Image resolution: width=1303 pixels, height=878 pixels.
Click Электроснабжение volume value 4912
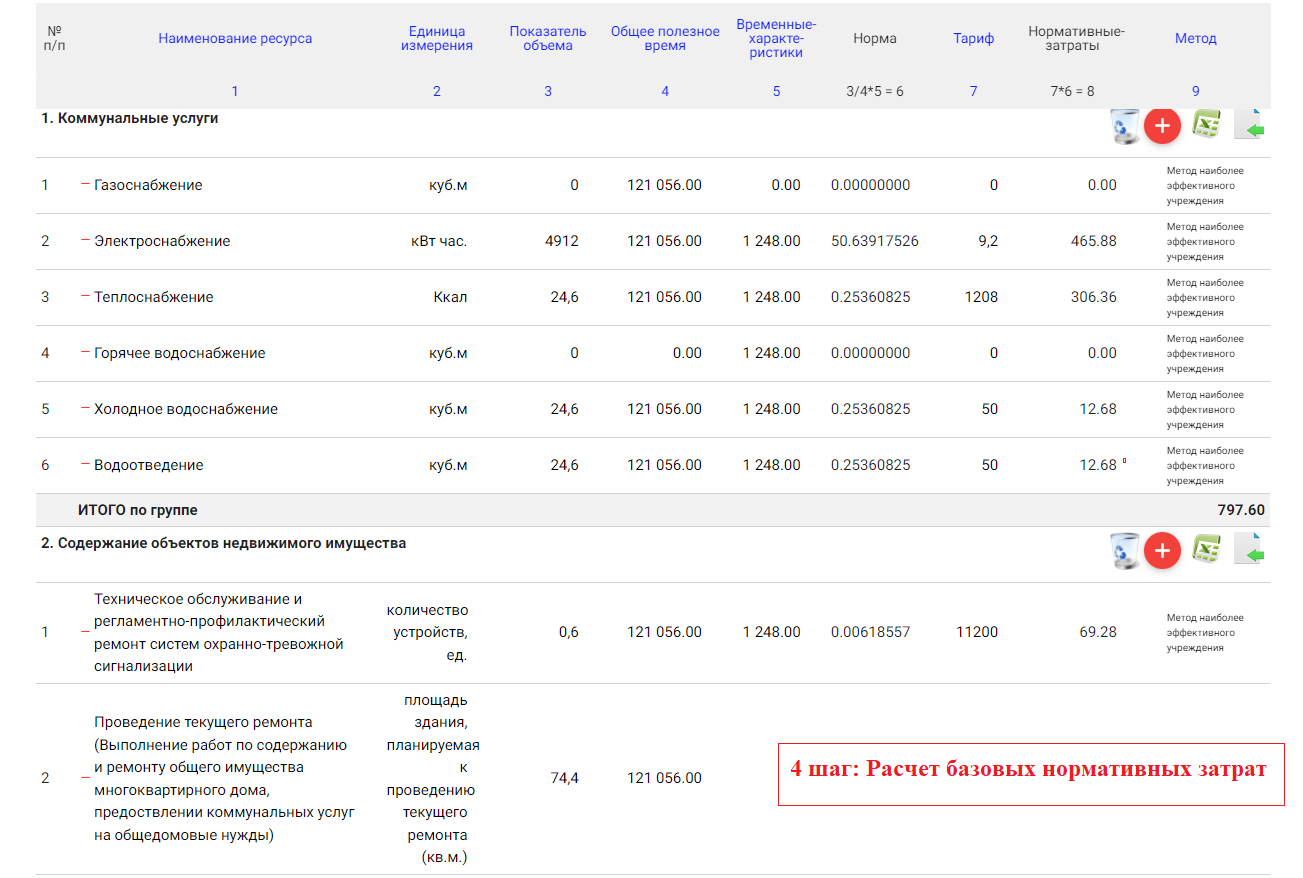click(x=561, y=241)
